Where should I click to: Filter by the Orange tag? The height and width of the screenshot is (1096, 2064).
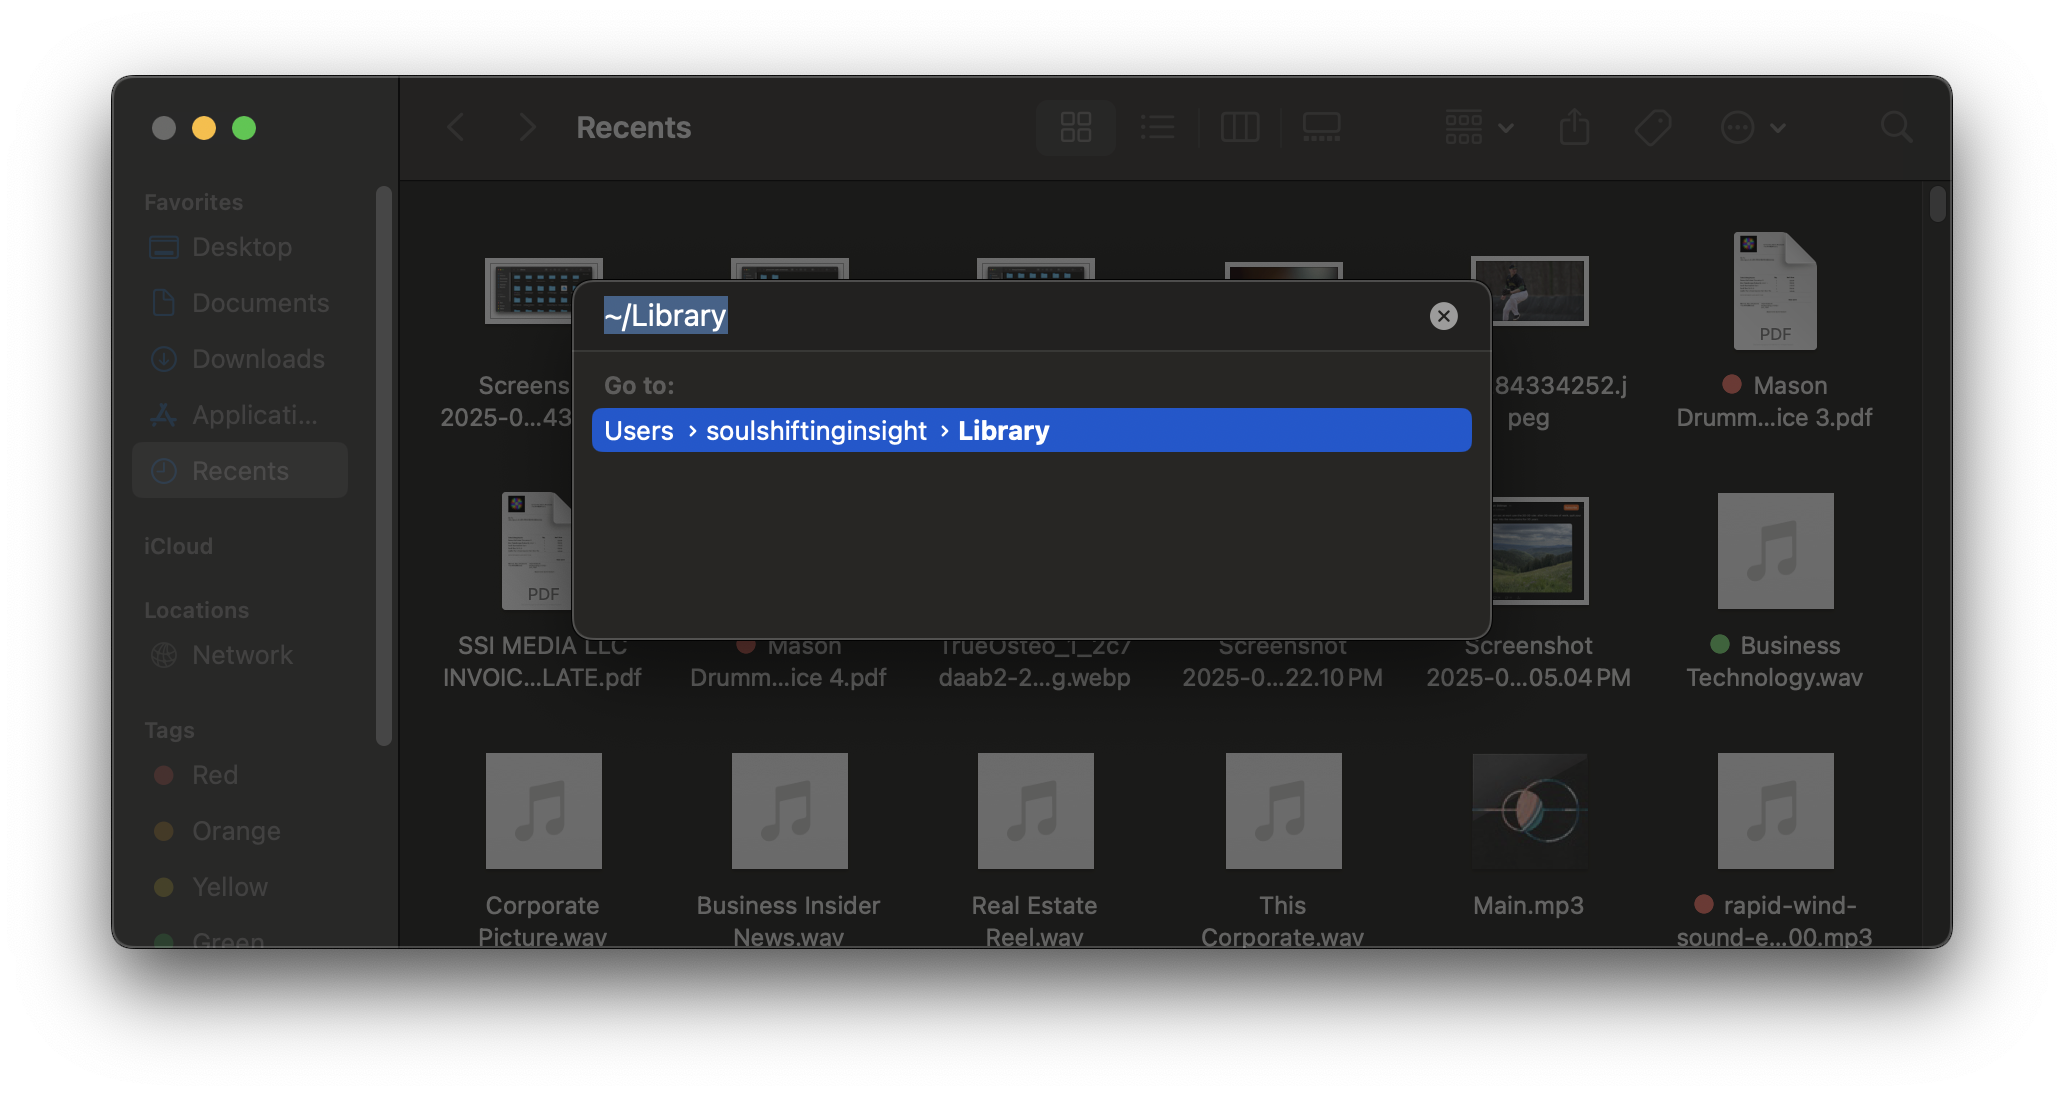coord(235,831)
